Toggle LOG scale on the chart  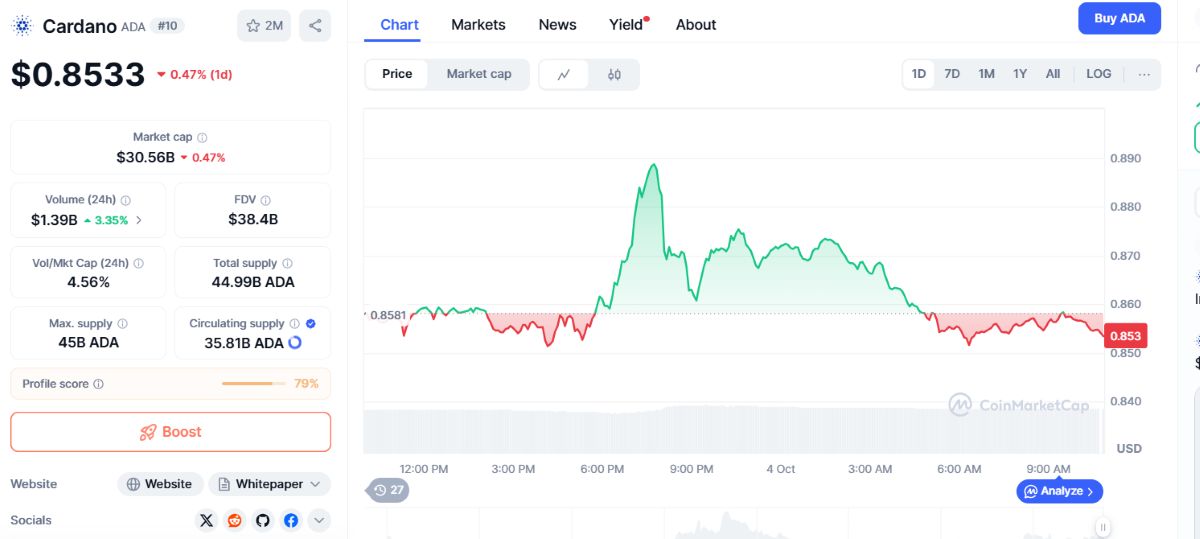click(x=1098, y=74)
